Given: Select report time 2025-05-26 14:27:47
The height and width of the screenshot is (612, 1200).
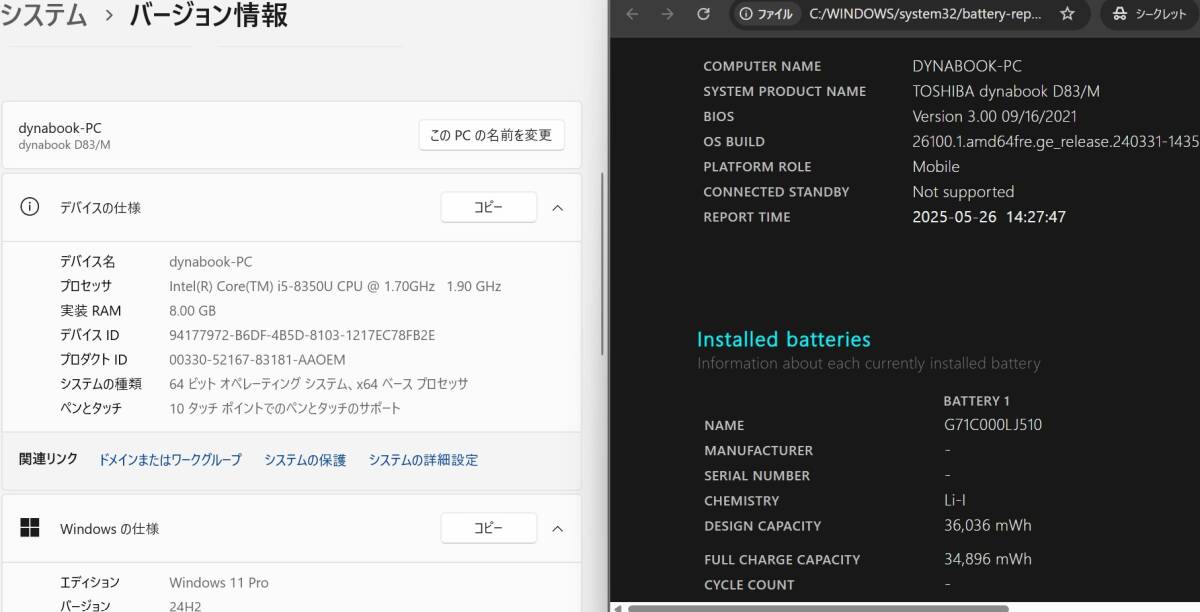Looking at the screenshot, I should (x=989, y=217).
